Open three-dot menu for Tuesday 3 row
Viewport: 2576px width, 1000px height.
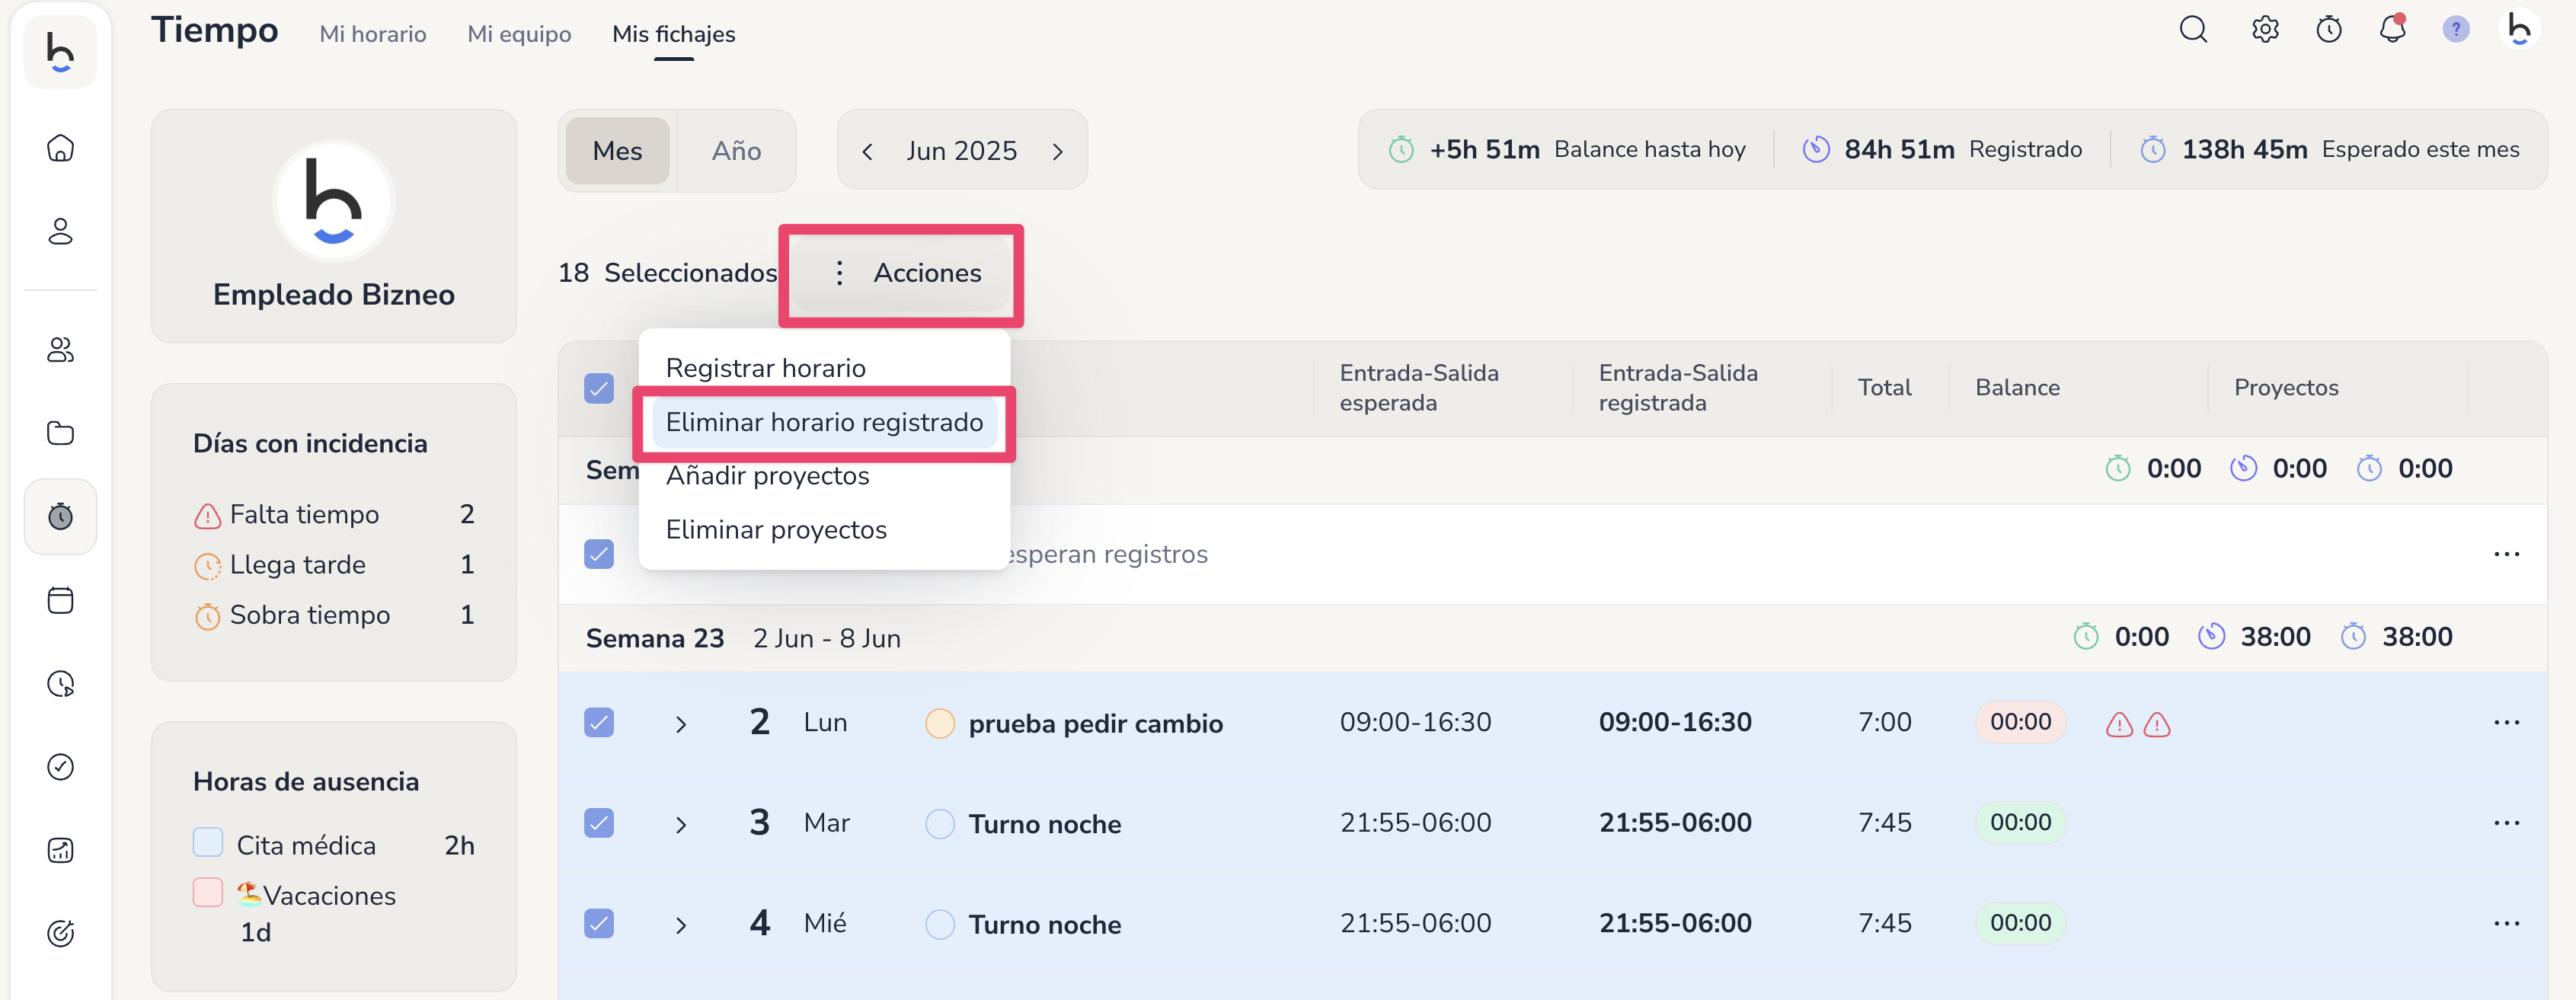tap(2506, 823)
